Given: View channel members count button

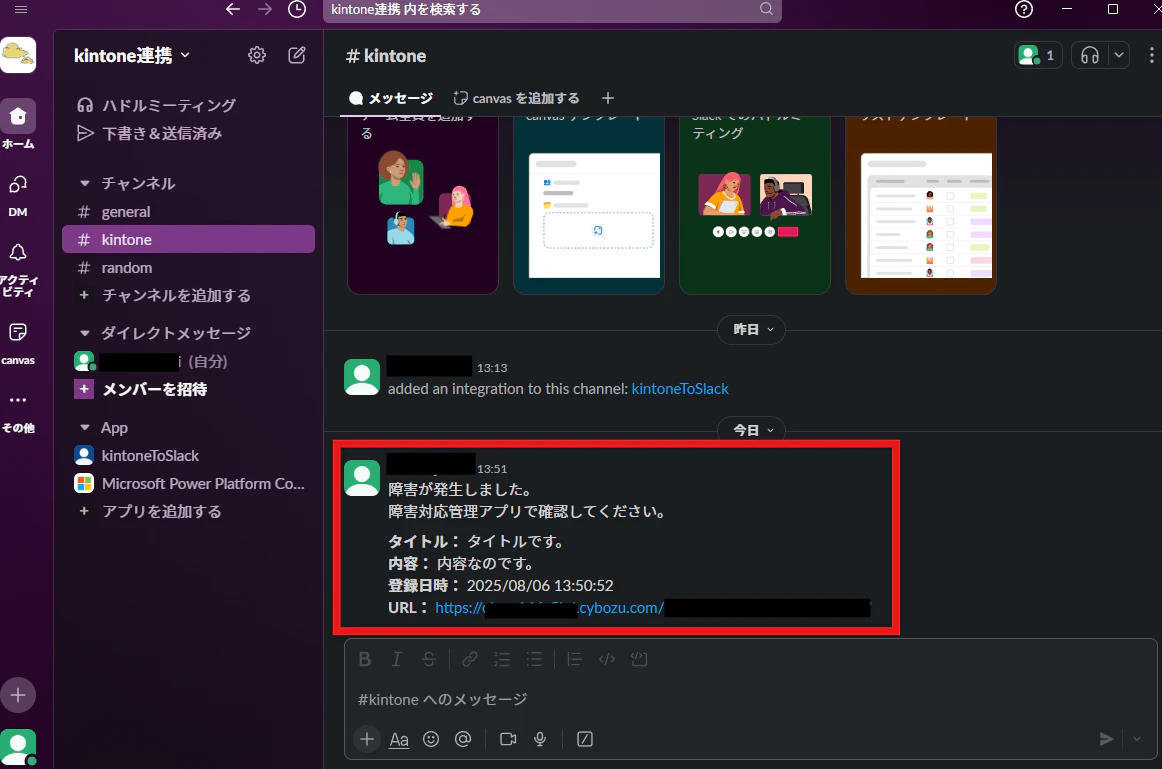Looking at the screenshot, I should [1038, 55].
